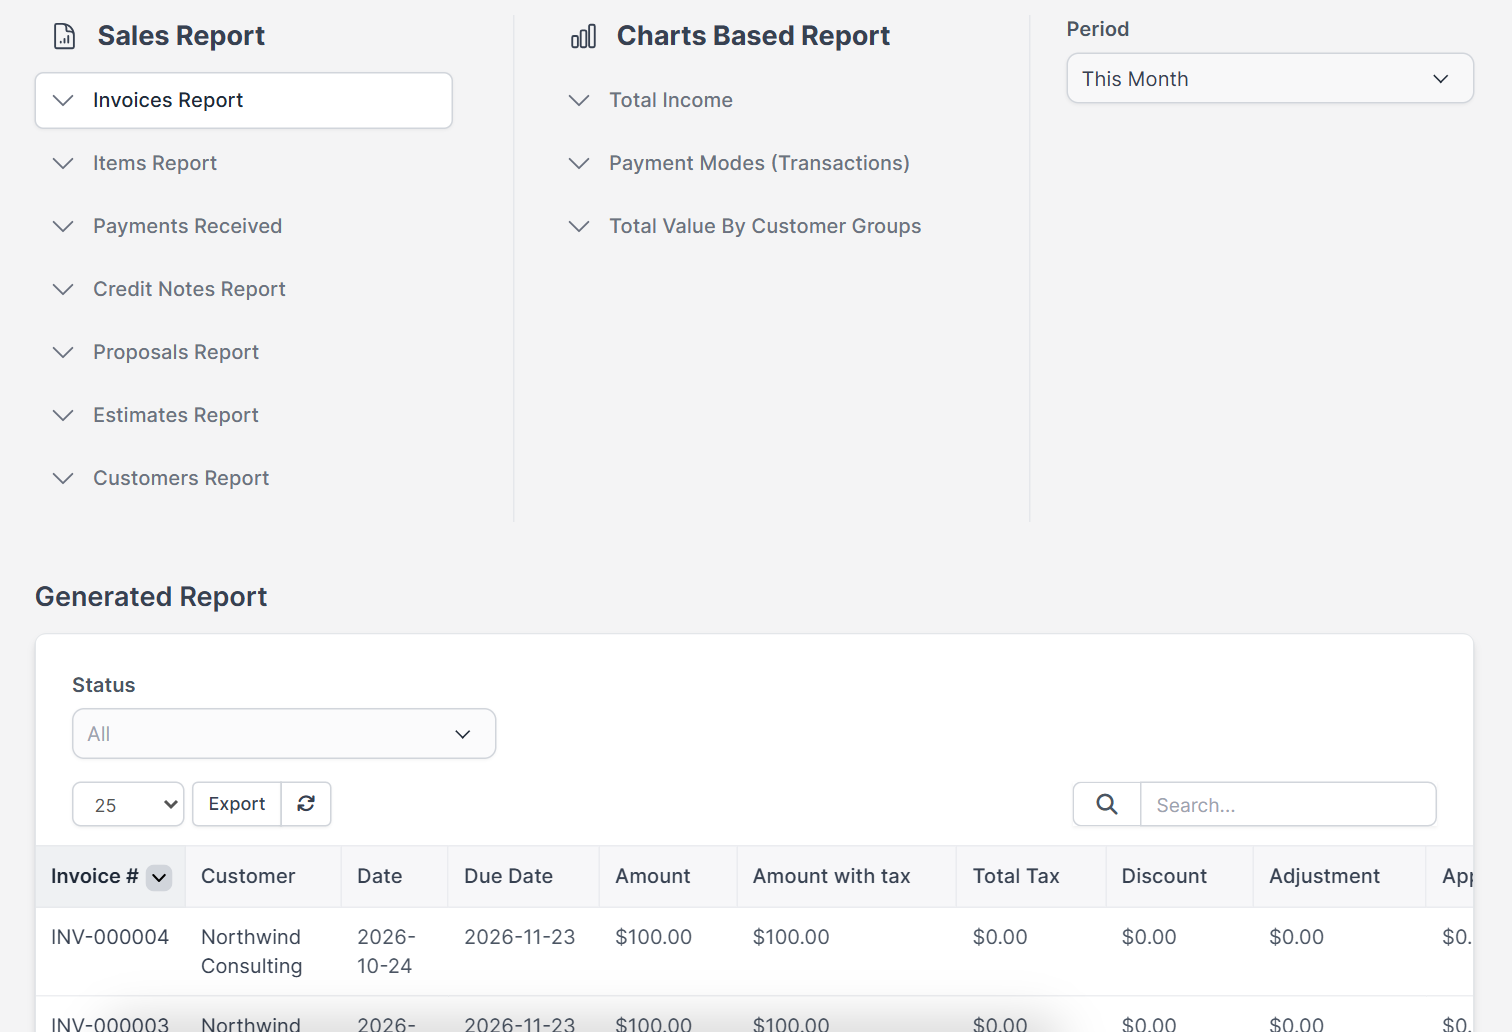Click due date 2026-11-23 in INV-000004 row
The width and height of the screenshot is (1512, 1032).
[x=520, y=937]
